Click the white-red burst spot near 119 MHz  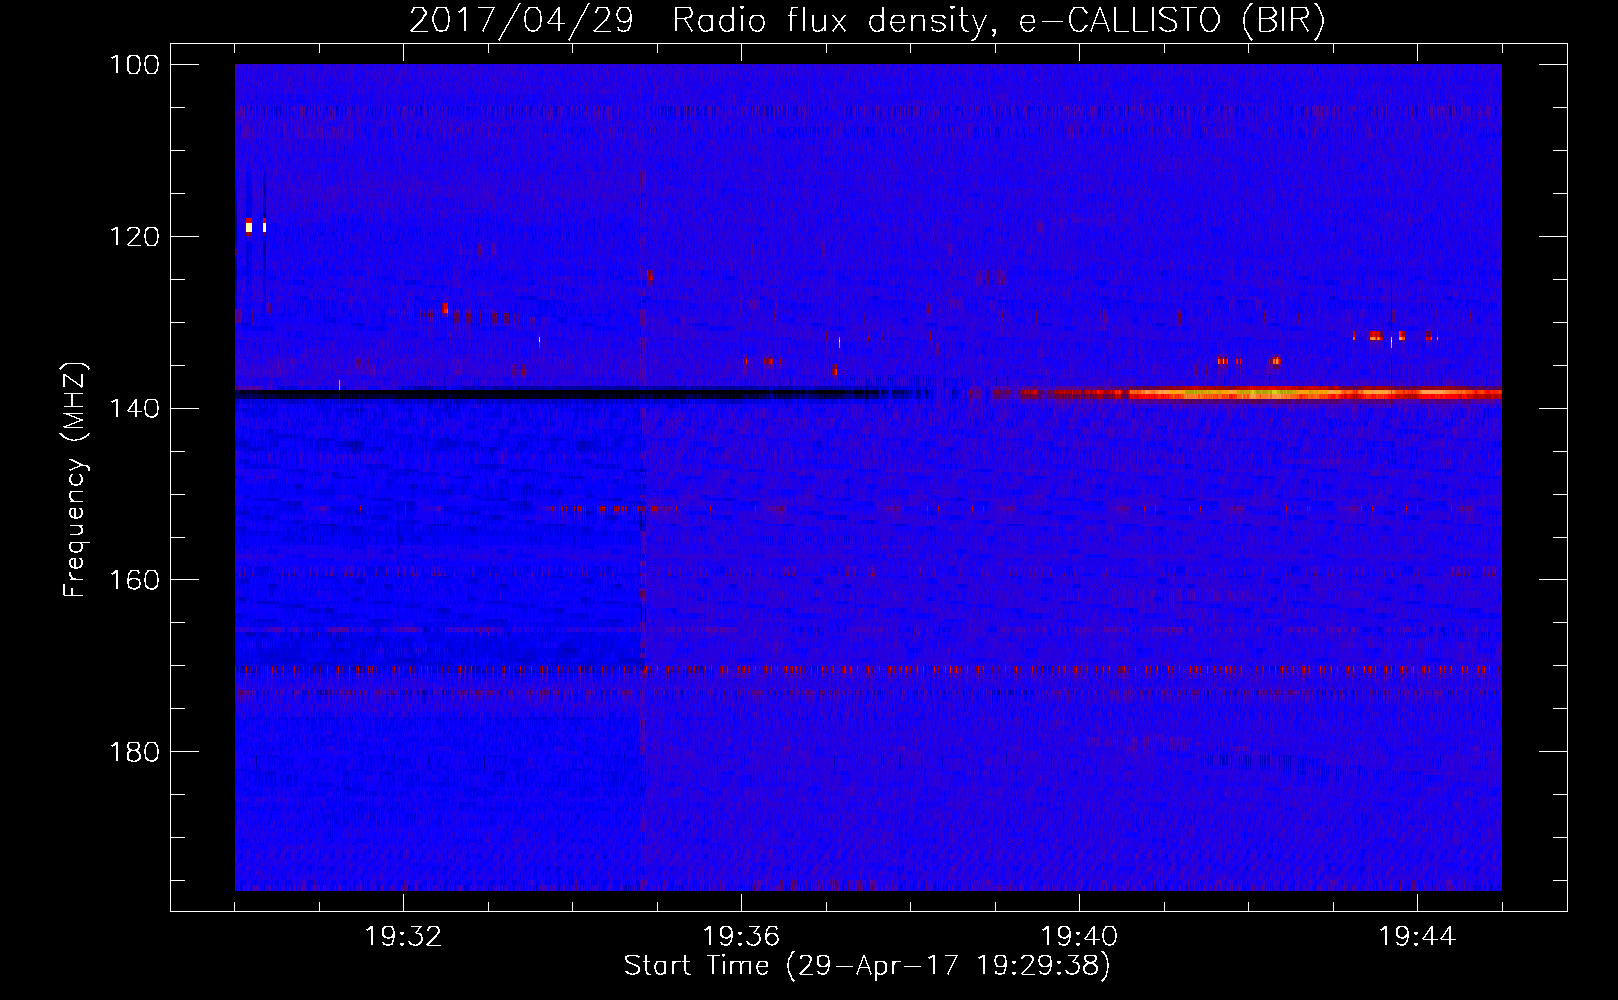[x=249, y=226]
